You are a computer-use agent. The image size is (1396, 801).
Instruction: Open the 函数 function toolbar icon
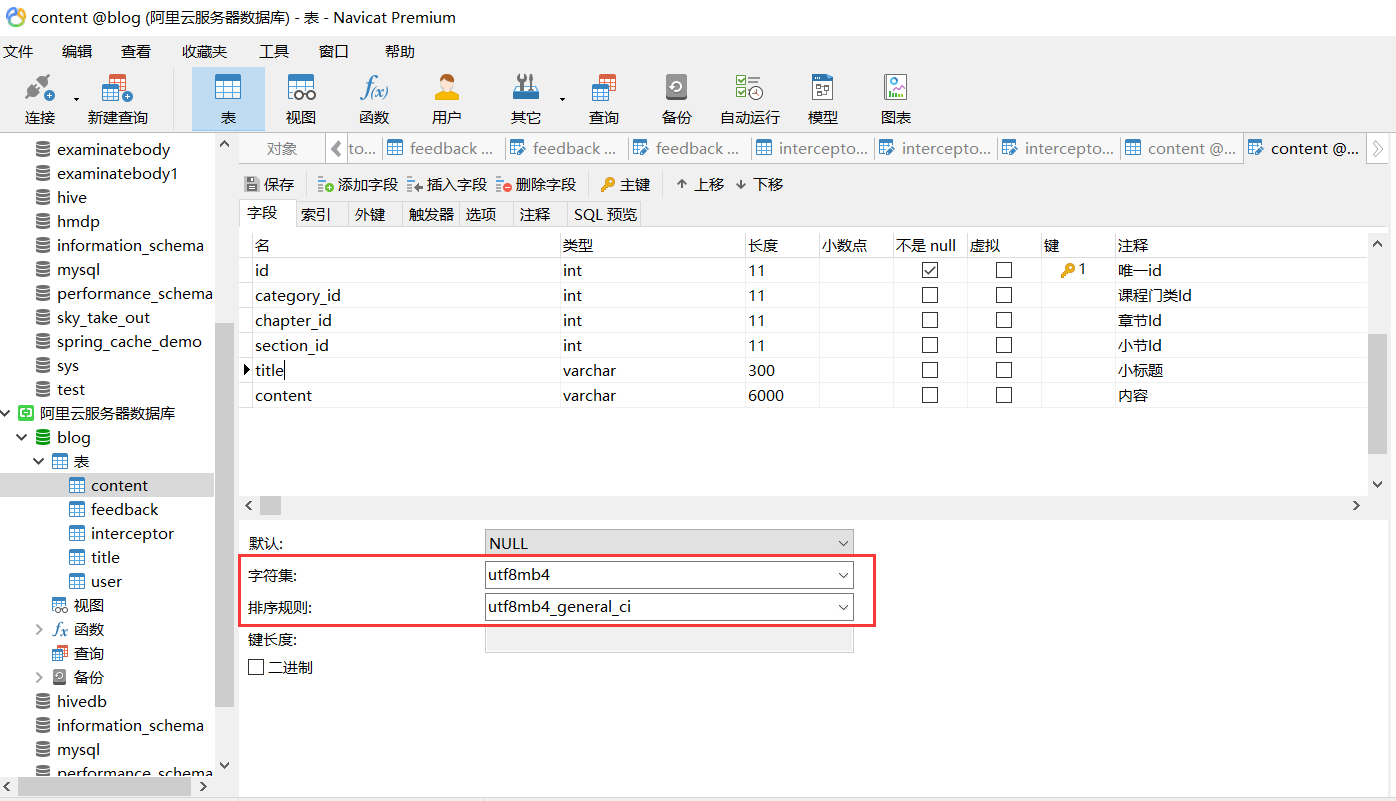click(374, 98)
